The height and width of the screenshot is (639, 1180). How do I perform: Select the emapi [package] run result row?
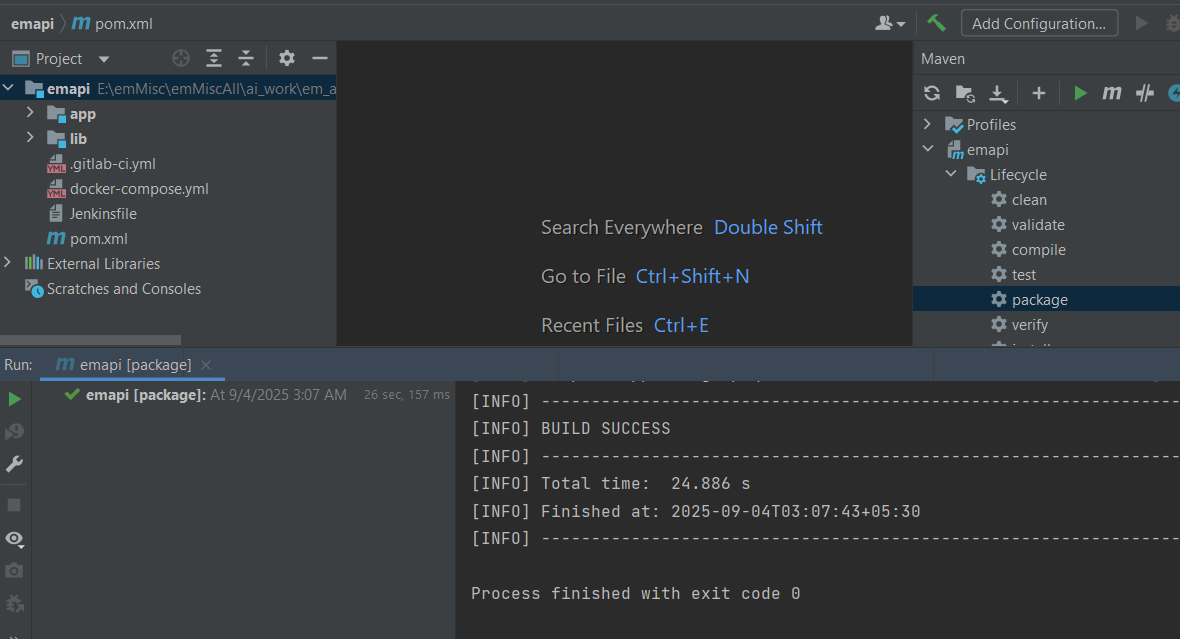coord(256,394)
